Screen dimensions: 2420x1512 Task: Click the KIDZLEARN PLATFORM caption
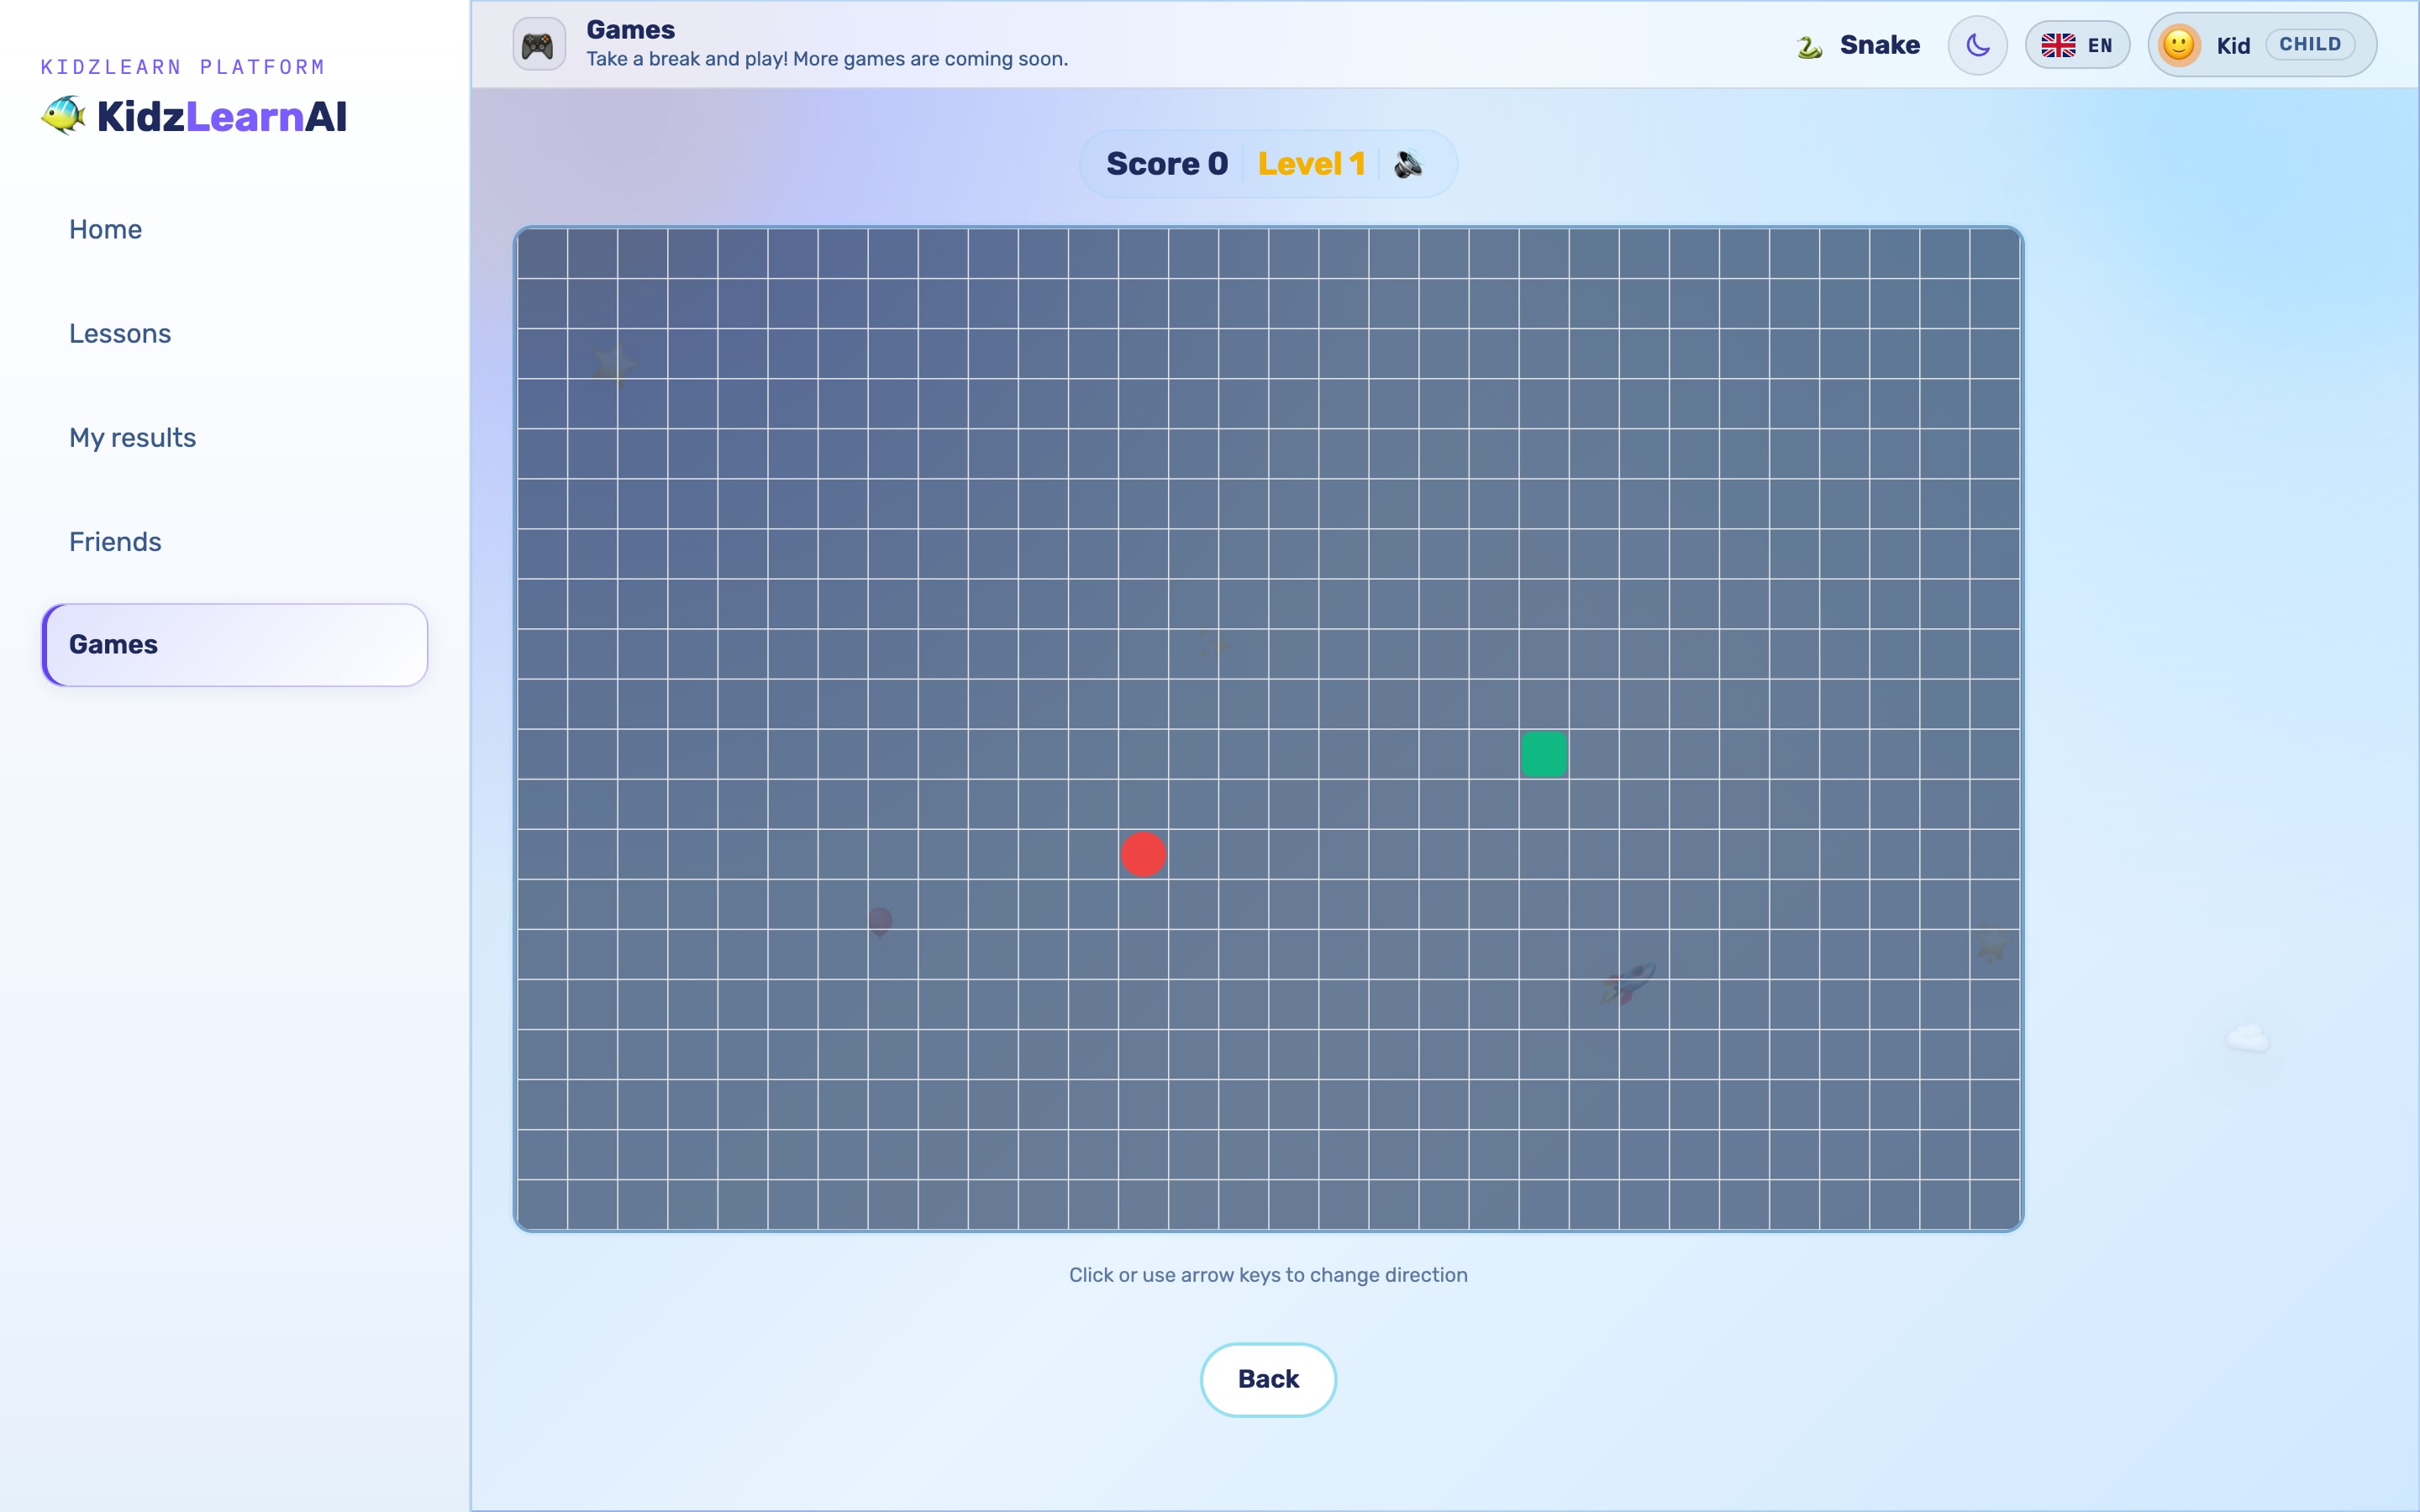tap(183, 67)
